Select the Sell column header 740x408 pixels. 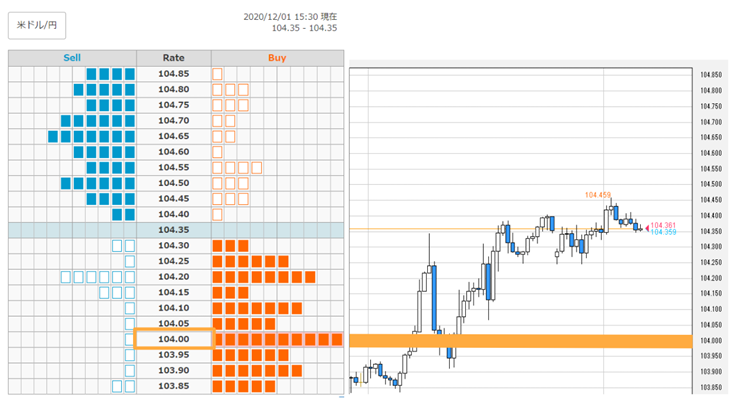[72, 58]
